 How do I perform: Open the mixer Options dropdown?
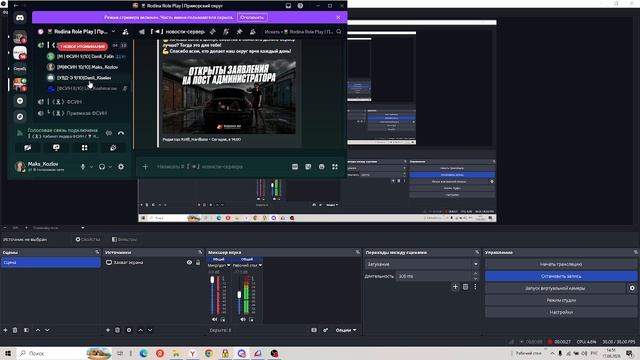pyautogui.click(x=346, y=330)
